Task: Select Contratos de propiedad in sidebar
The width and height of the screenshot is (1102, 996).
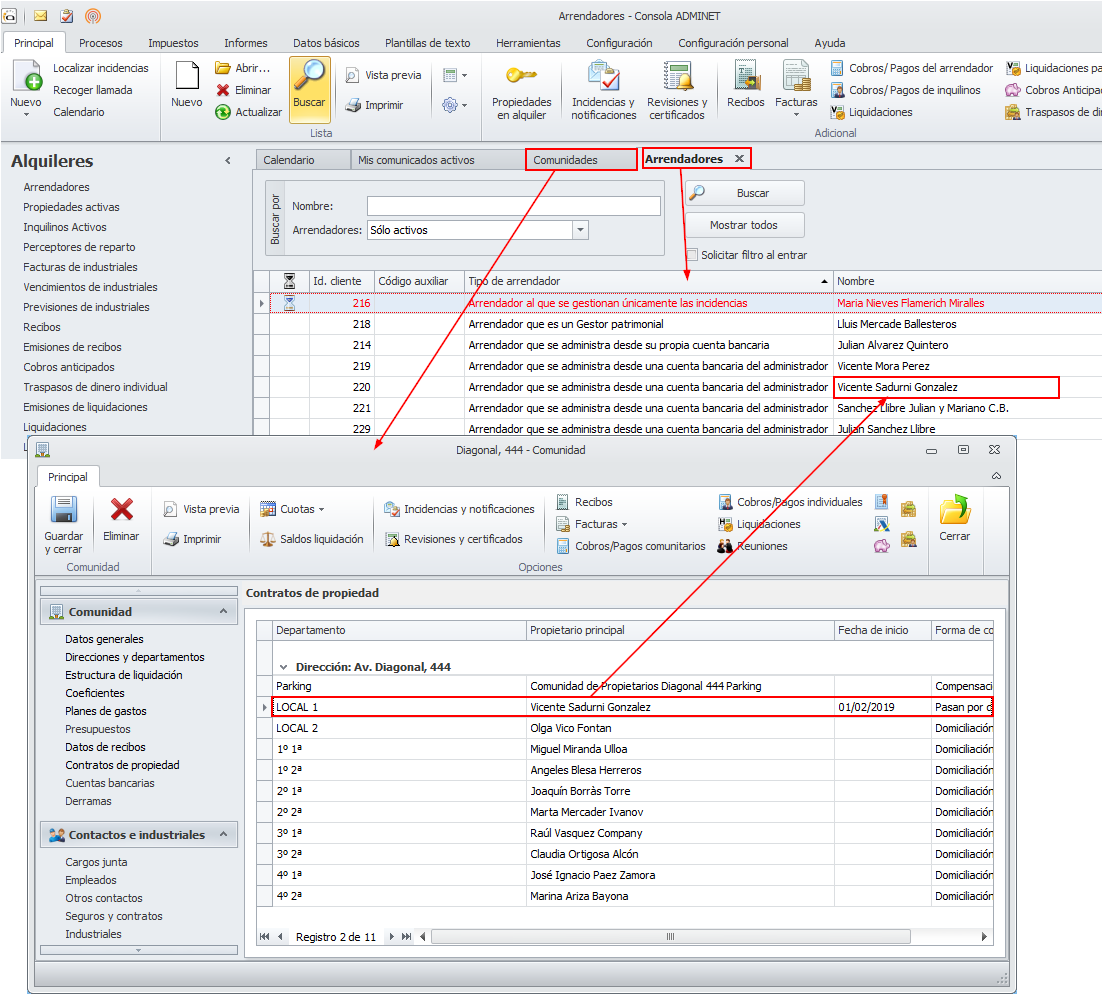Action: coord(122,765)
